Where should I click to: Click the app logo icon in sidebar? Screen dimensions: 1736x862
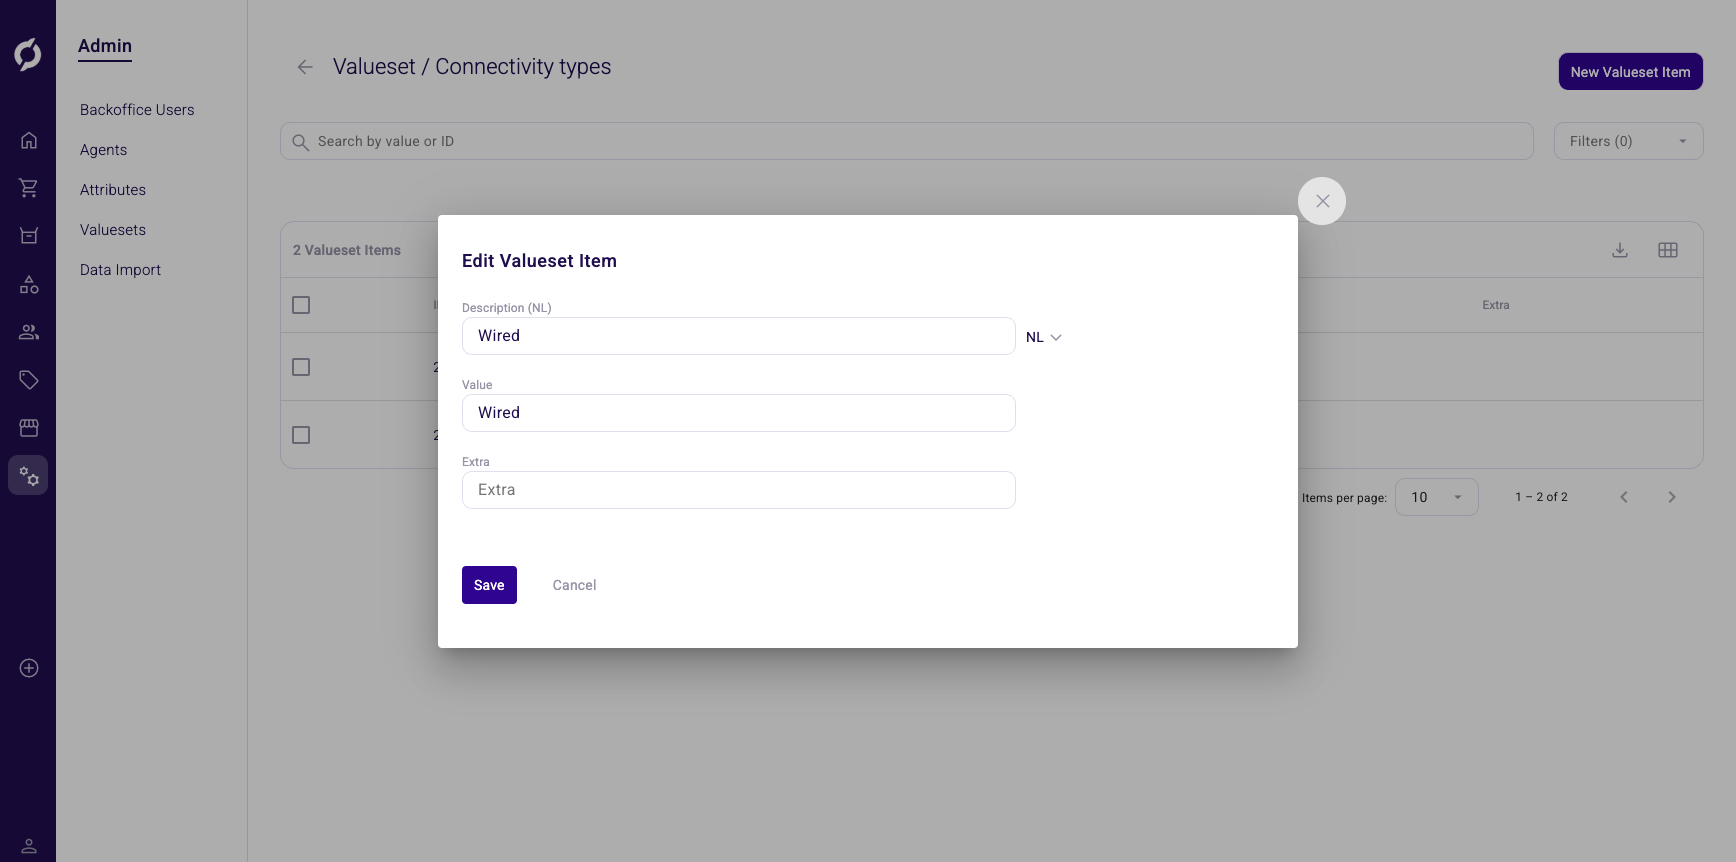[28, 54]
